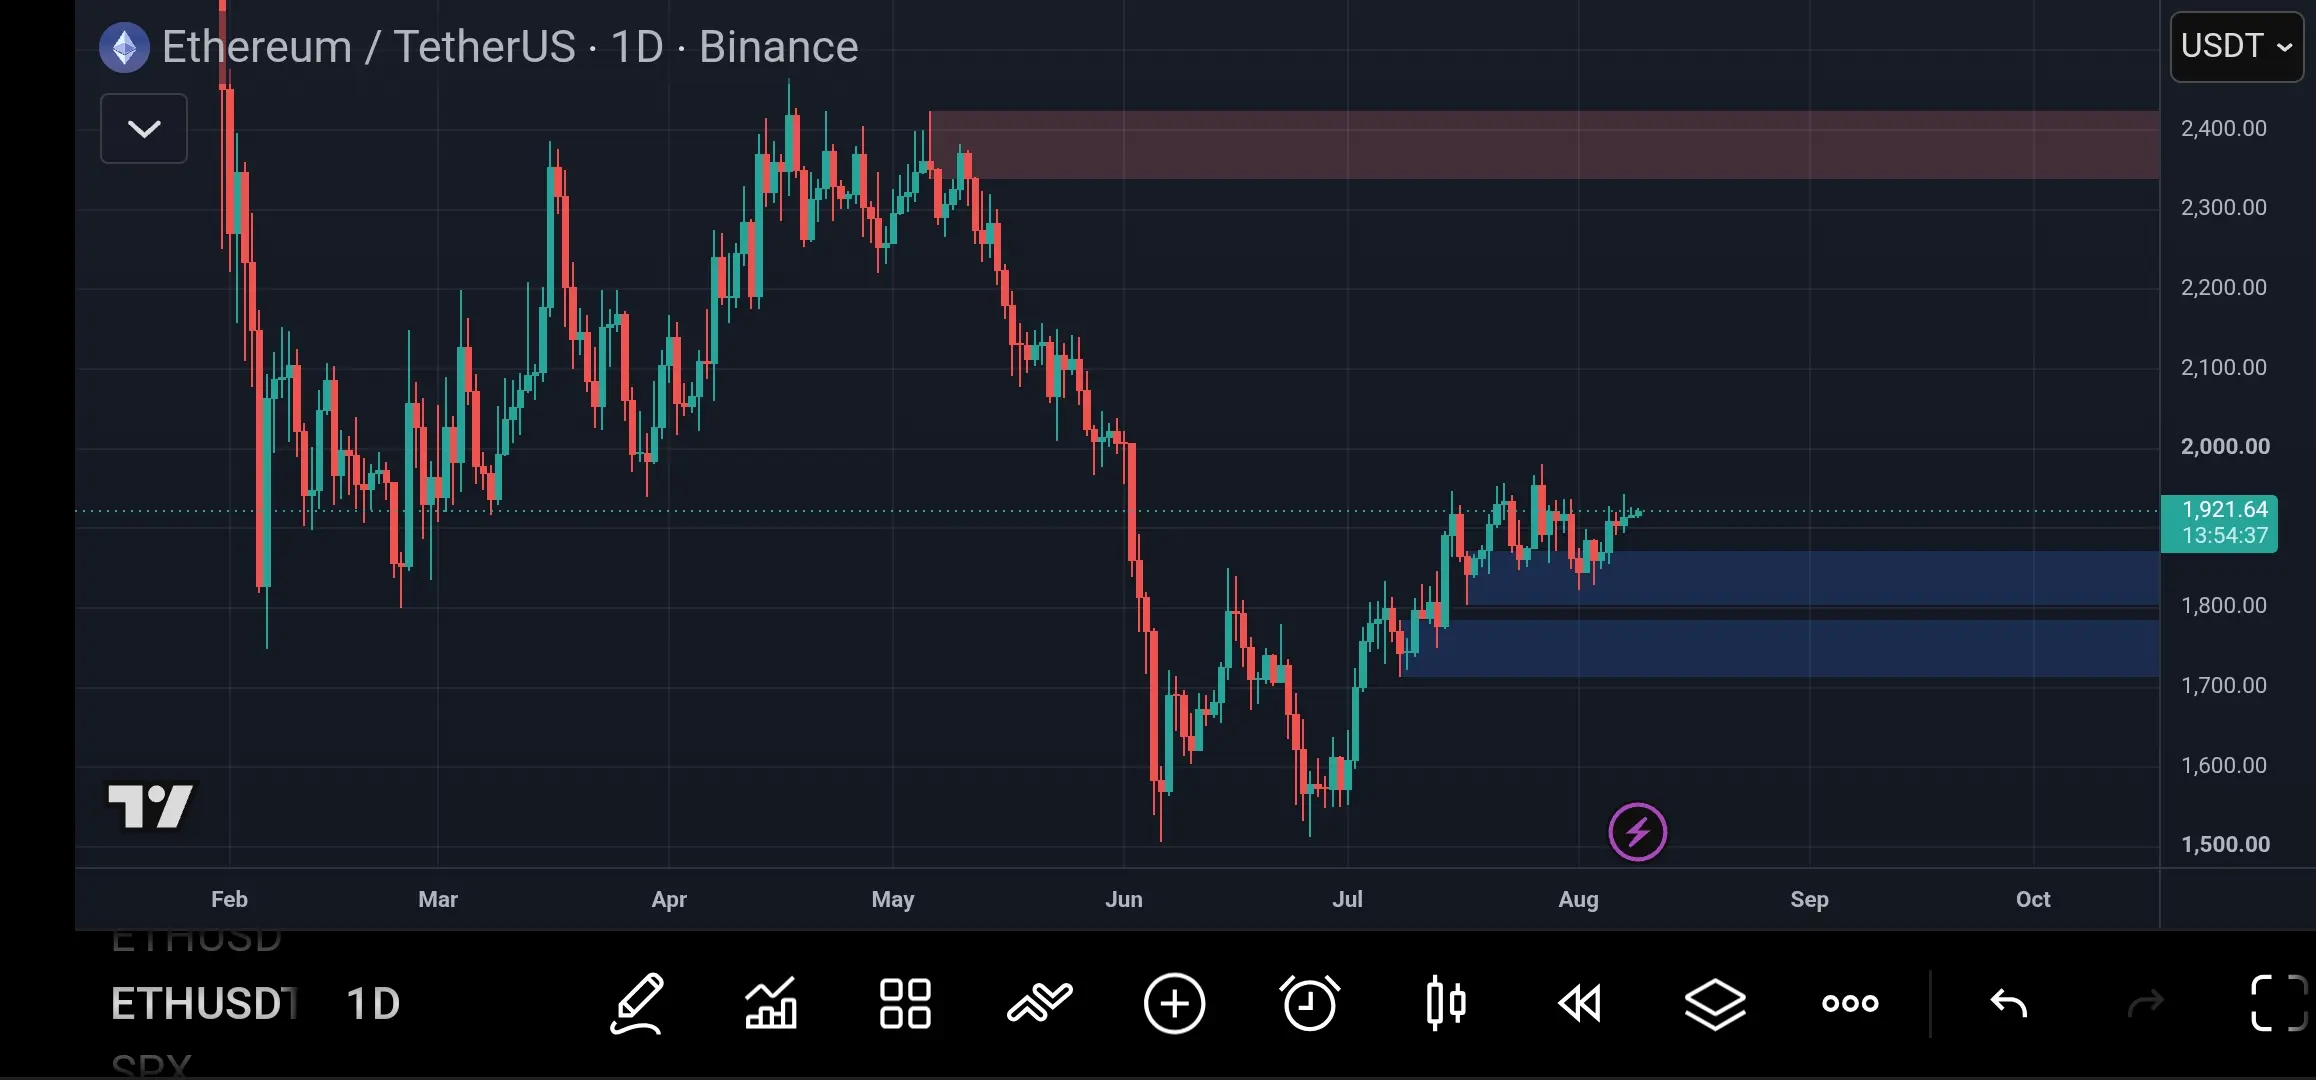This screenshot has height=1080, width=2316.
Task: Open the object tree layers icon
Action: click(1716, 1003)
